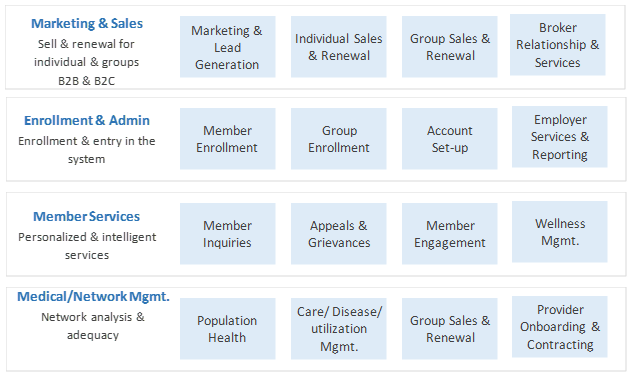This screenshot has height=380, width=633.
Task: Select the Enrollment & Admin heading
Action: (87, 120)
